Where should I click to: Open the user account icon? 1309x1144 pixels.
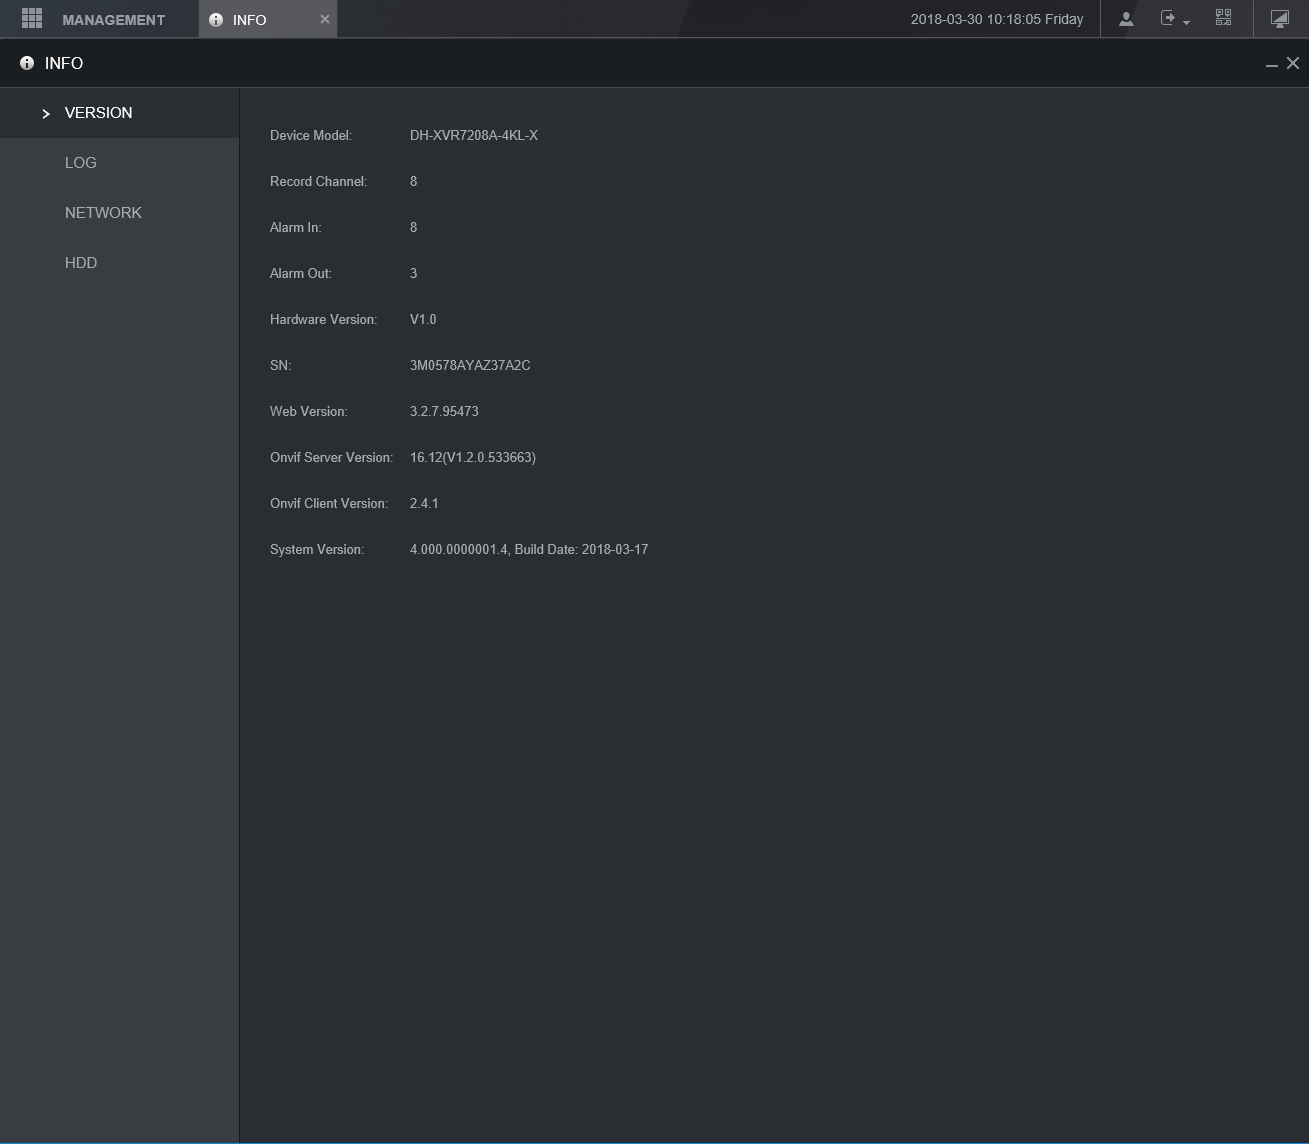tap(1126, 19)
